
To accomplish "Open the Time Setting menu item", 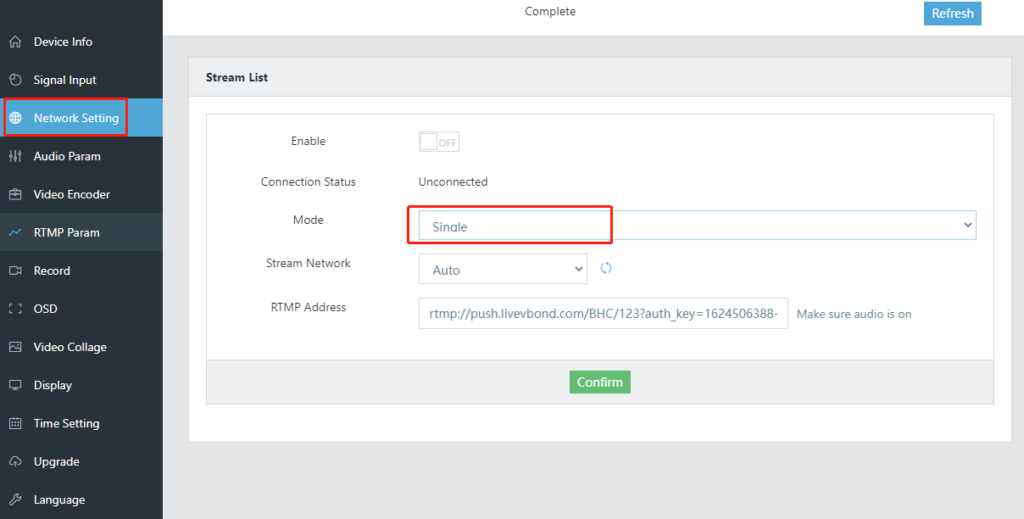I will pos(66,424).
